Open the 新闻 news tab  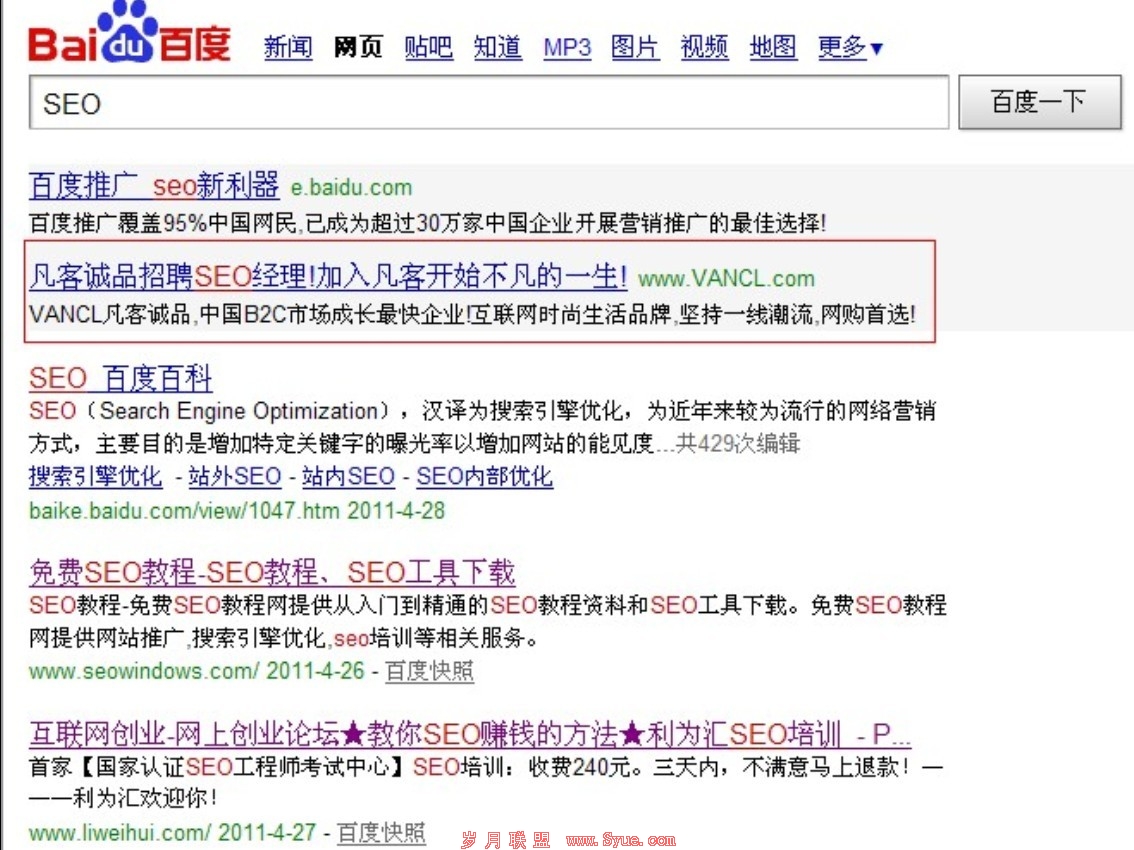click(x=288, y=48)
